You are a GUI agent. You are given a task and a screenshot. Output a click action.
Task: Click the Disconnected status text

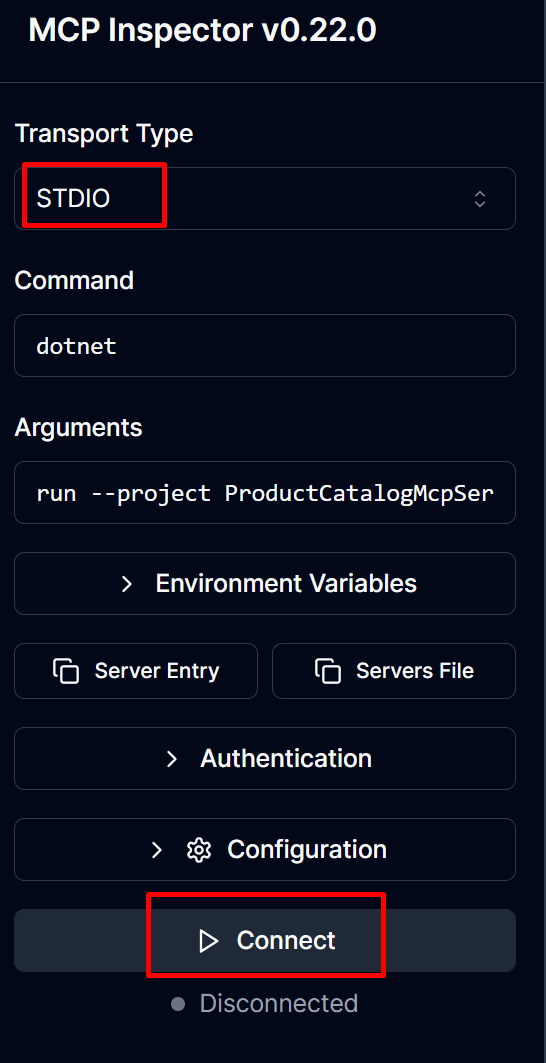(x=279, y=1003)
